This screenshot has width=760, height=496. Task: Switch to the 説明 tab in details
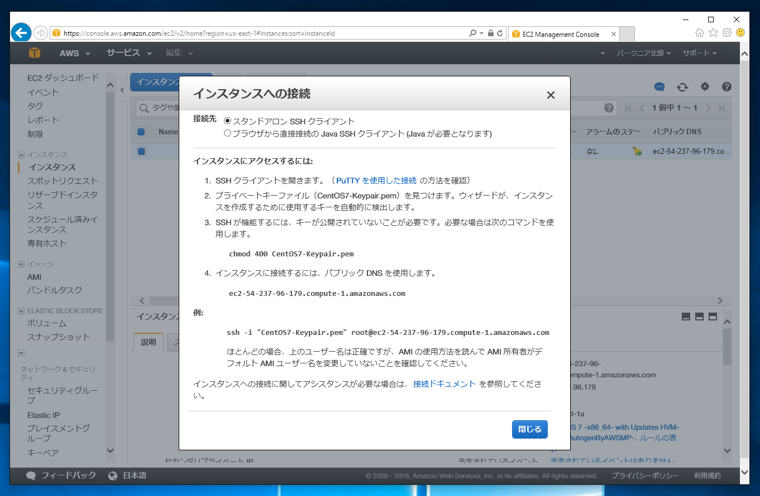[x=148, y=342]
